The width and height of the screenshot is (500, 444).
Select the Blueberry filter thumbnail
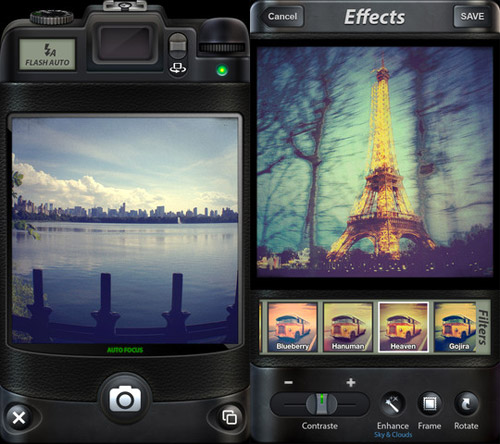292,327
